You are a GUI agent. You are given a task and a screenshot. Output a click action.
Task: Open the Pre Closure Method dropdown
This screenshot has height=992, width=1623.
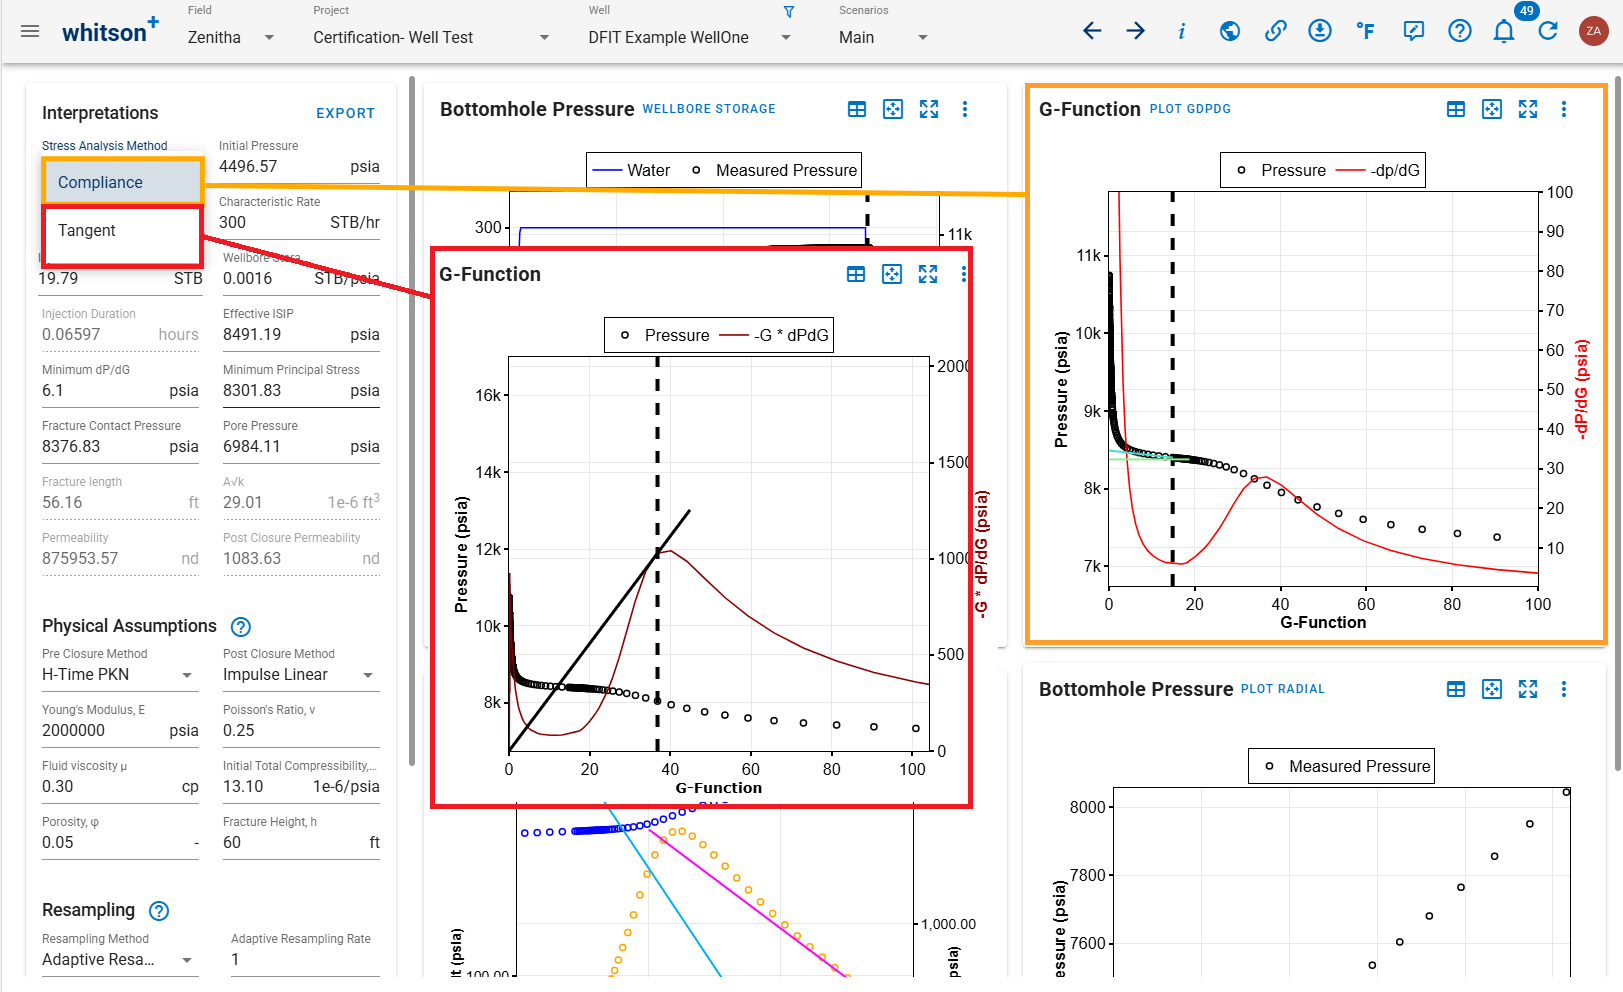pos(189,674)
